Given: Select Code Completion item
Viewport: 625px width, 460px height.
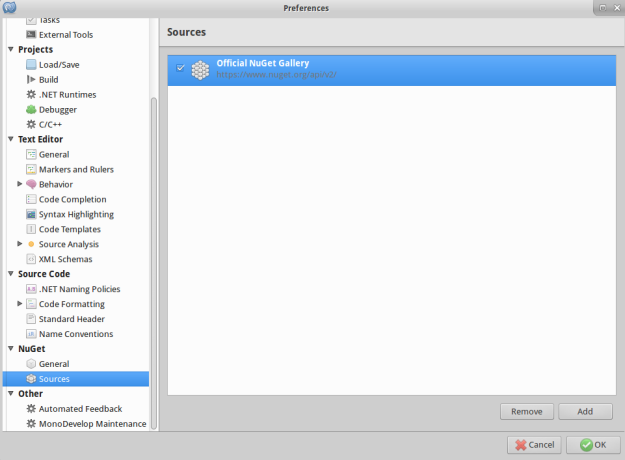Looking at the screenshot, I should (73, 199).
